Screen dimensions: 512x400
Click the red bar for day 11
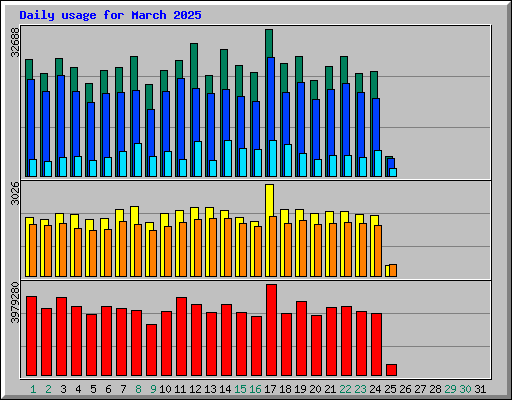coord(181,337)
